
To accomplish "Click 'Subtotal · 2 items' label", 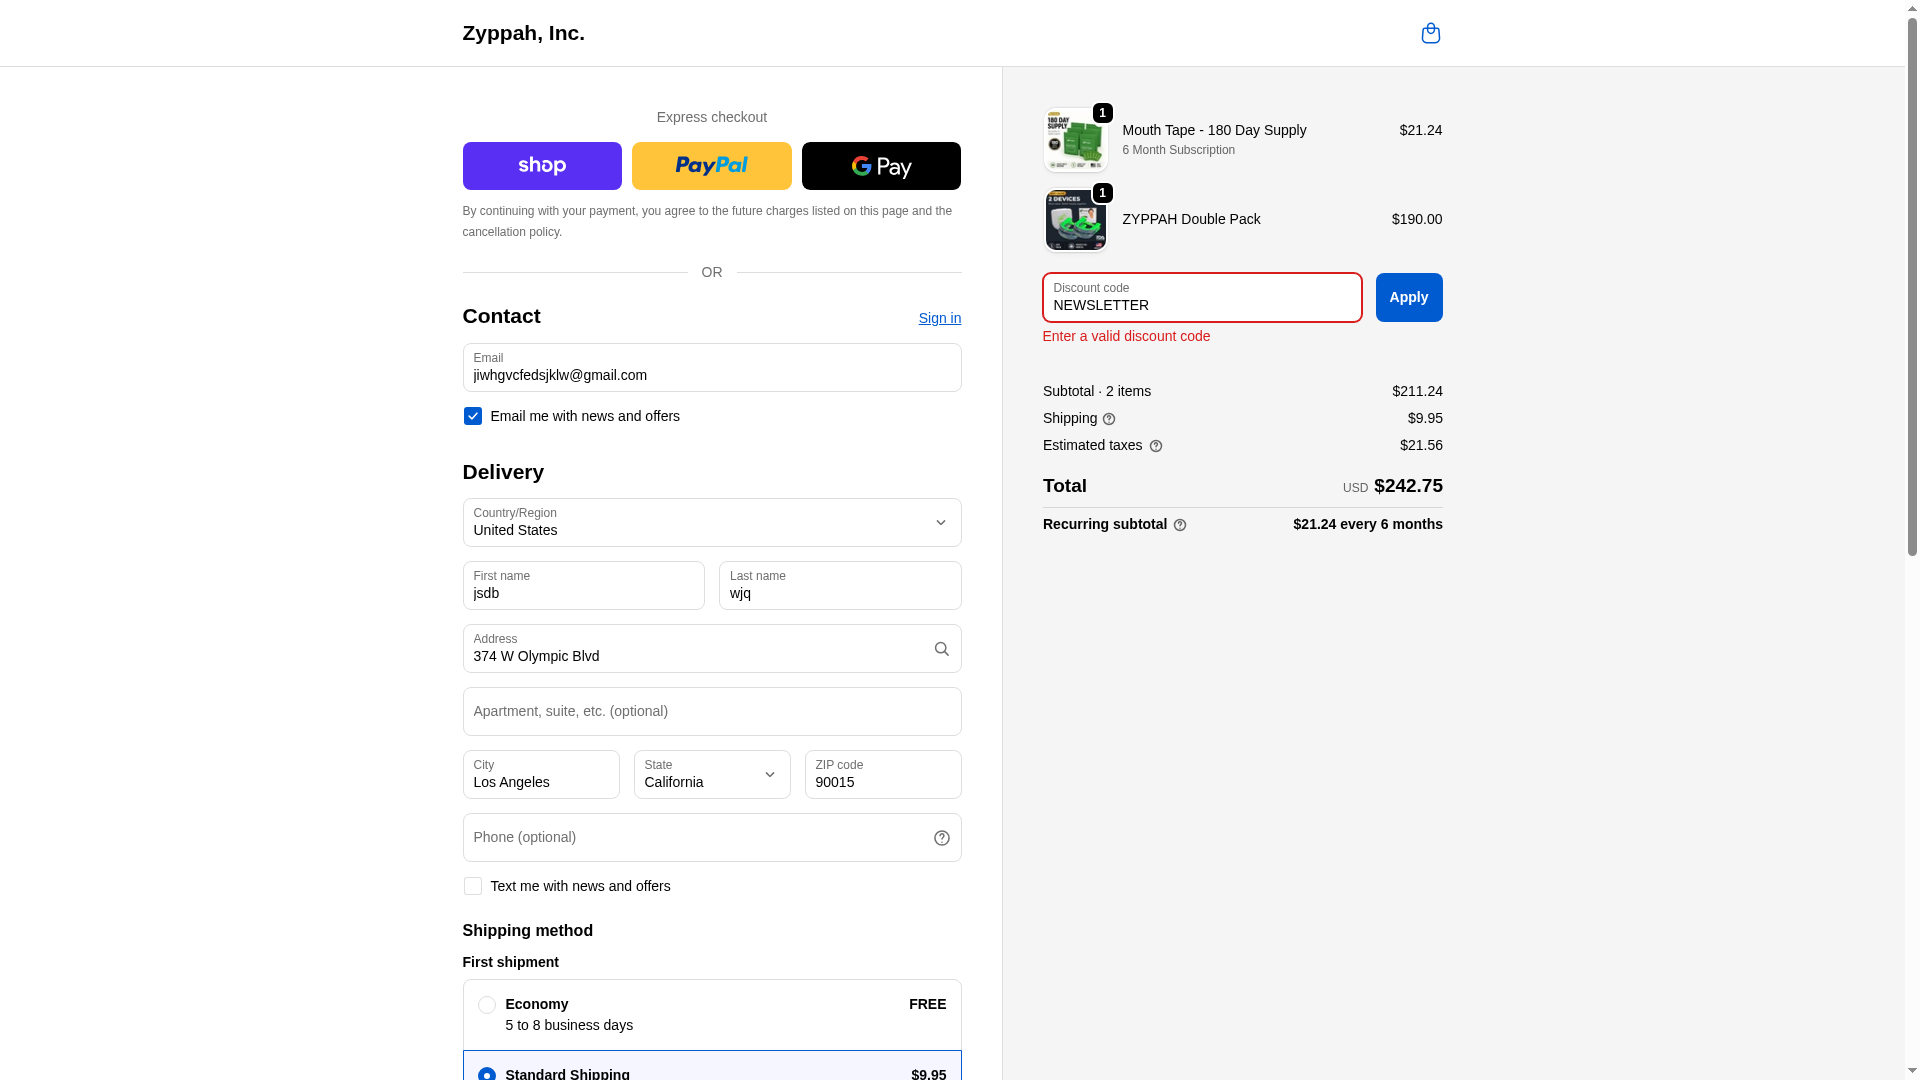I will 1097,391.
